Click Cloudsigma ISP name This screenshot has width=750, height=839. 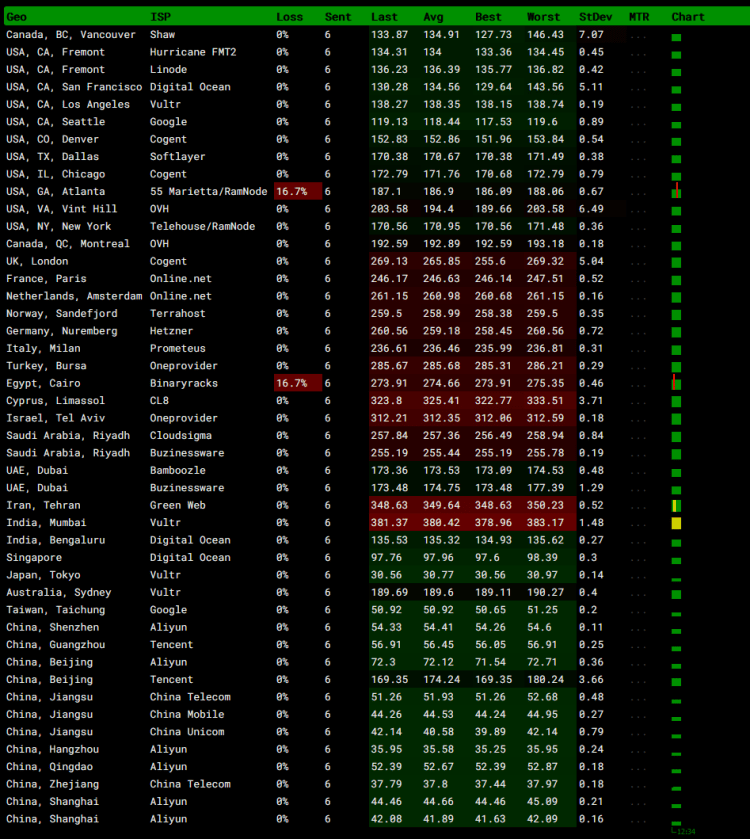point(181,436)
